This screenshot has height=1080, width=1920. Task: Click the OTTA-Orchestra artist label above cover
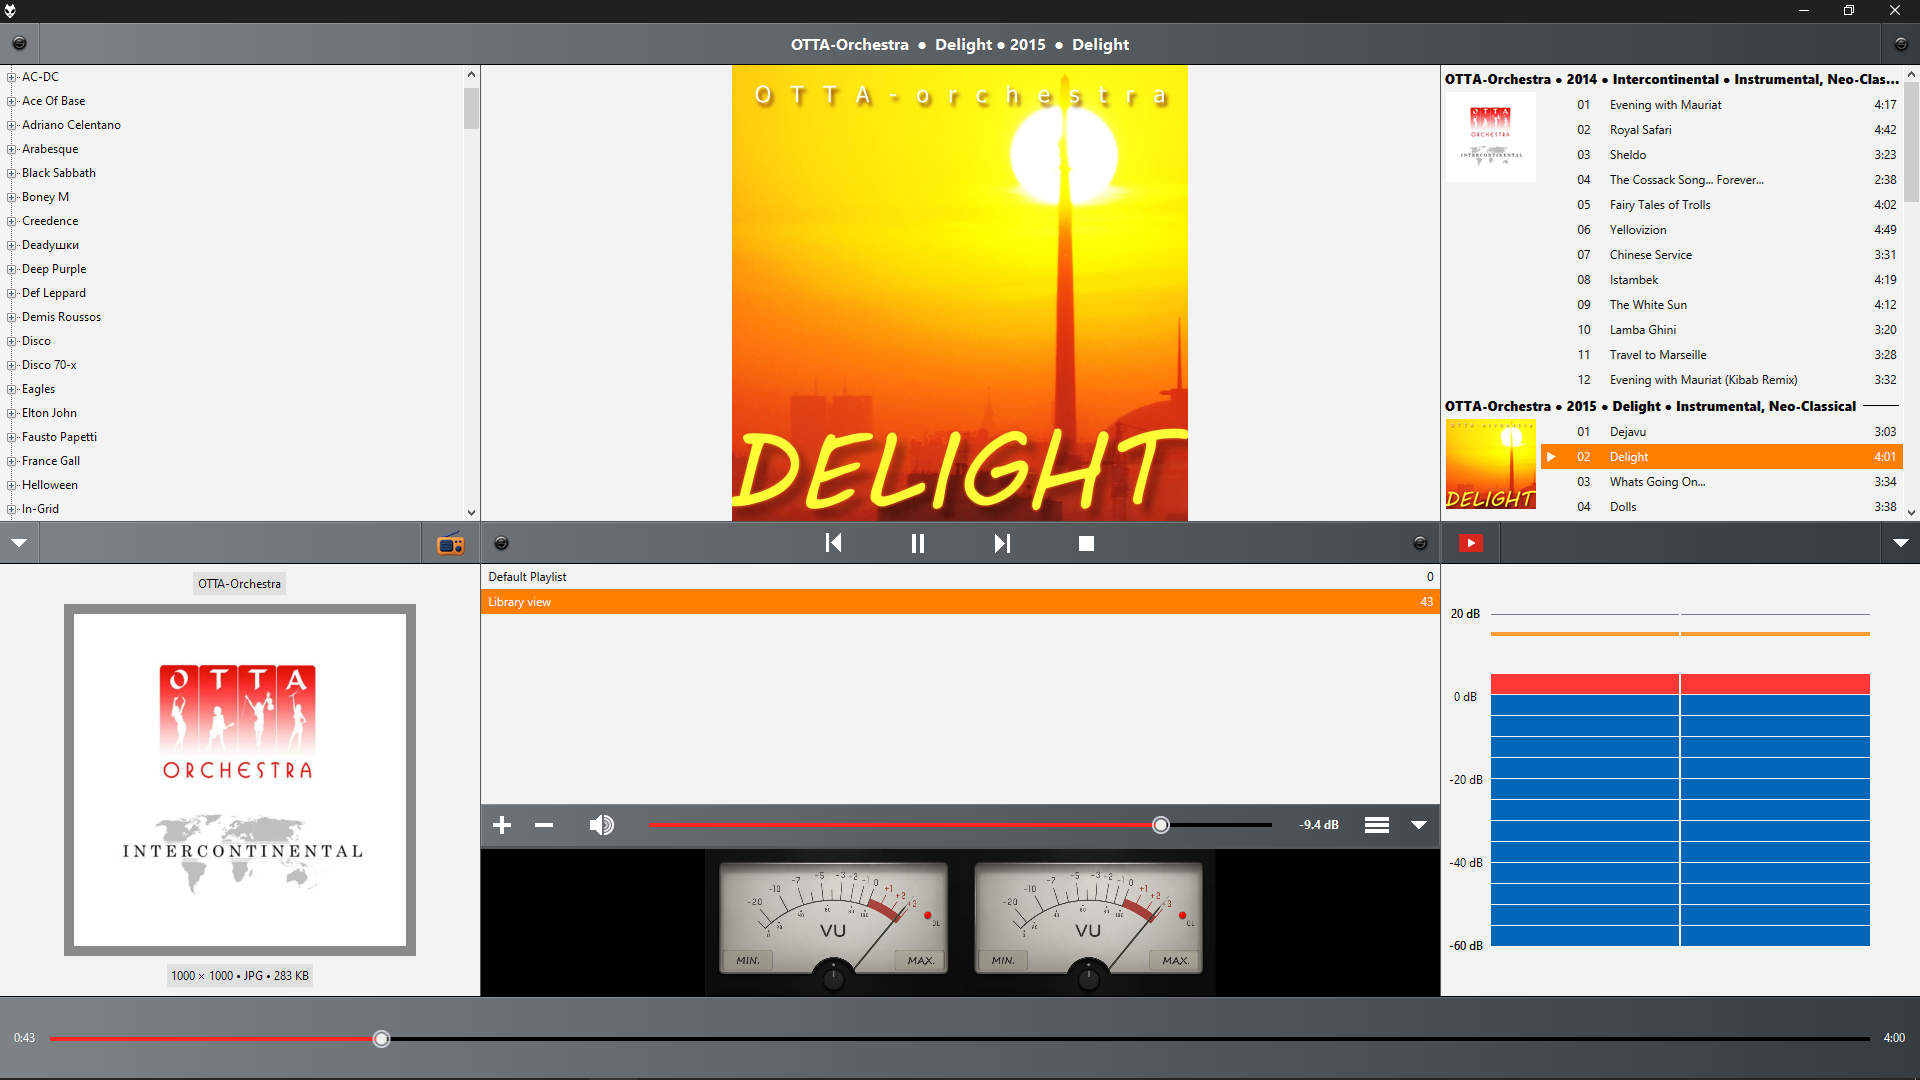[239, 584]
